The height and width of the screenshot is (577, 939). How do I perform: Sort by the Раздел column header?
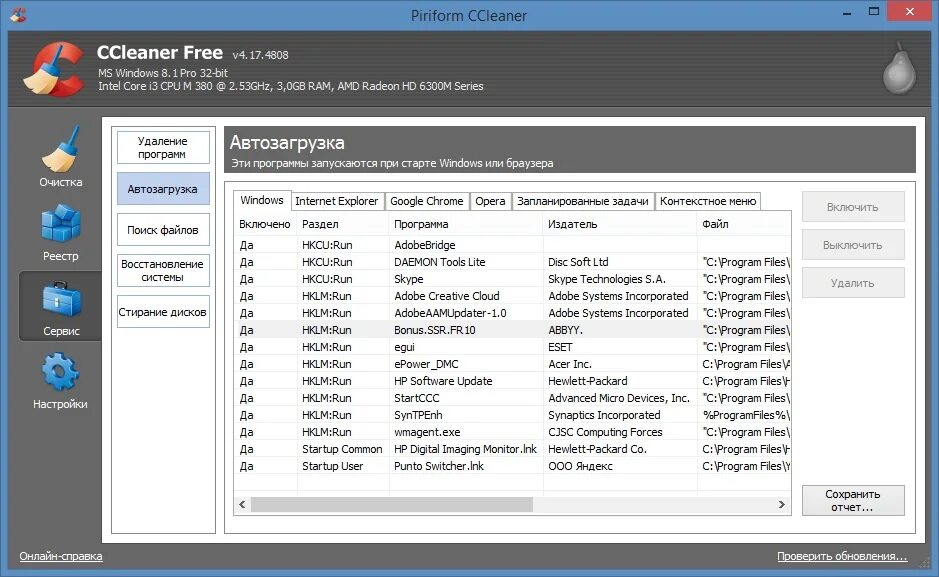(343, 224)
